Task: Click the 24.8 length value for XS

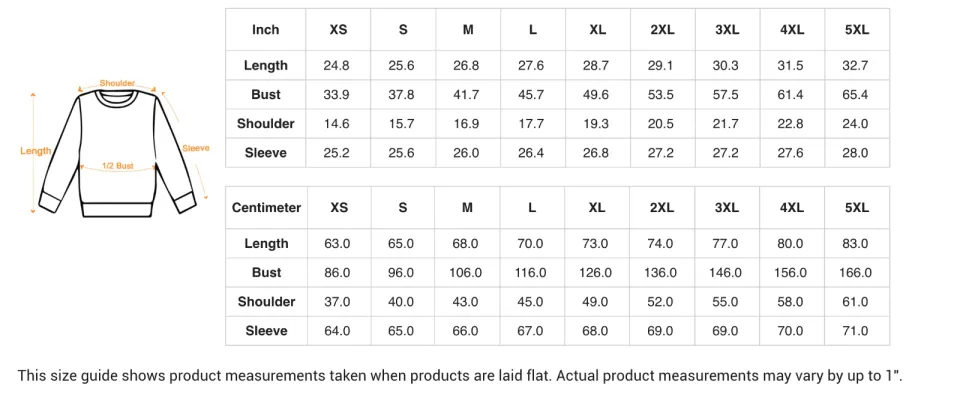Action: pos(337,66)
